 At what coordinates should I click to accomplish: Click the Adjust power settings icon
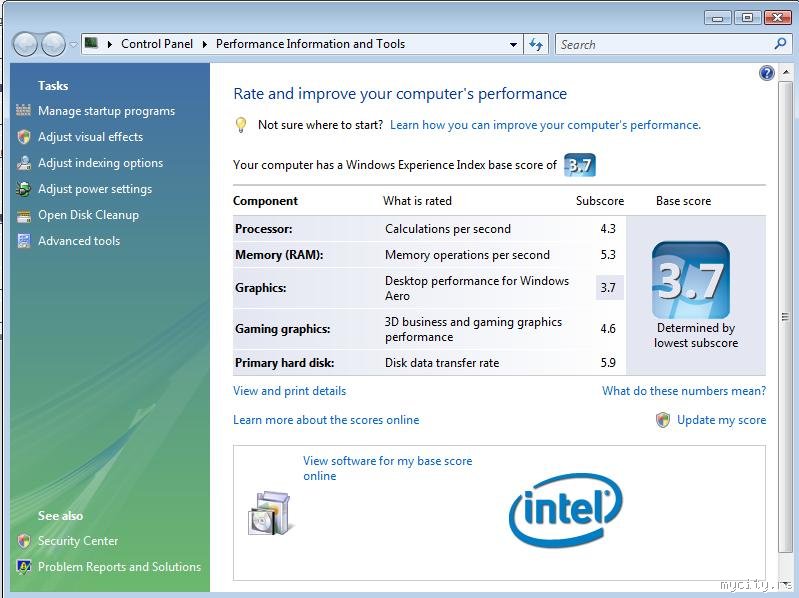(x=23, y=188)
